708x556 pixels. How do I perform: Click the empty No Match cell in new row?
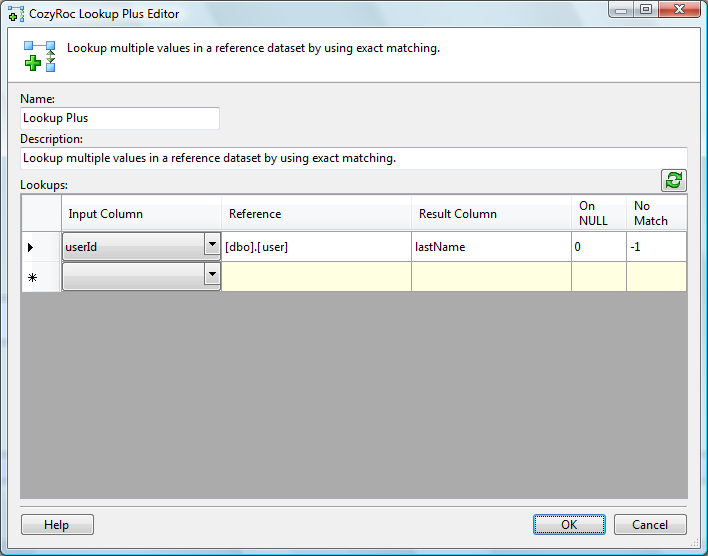(x=657, y=277)
